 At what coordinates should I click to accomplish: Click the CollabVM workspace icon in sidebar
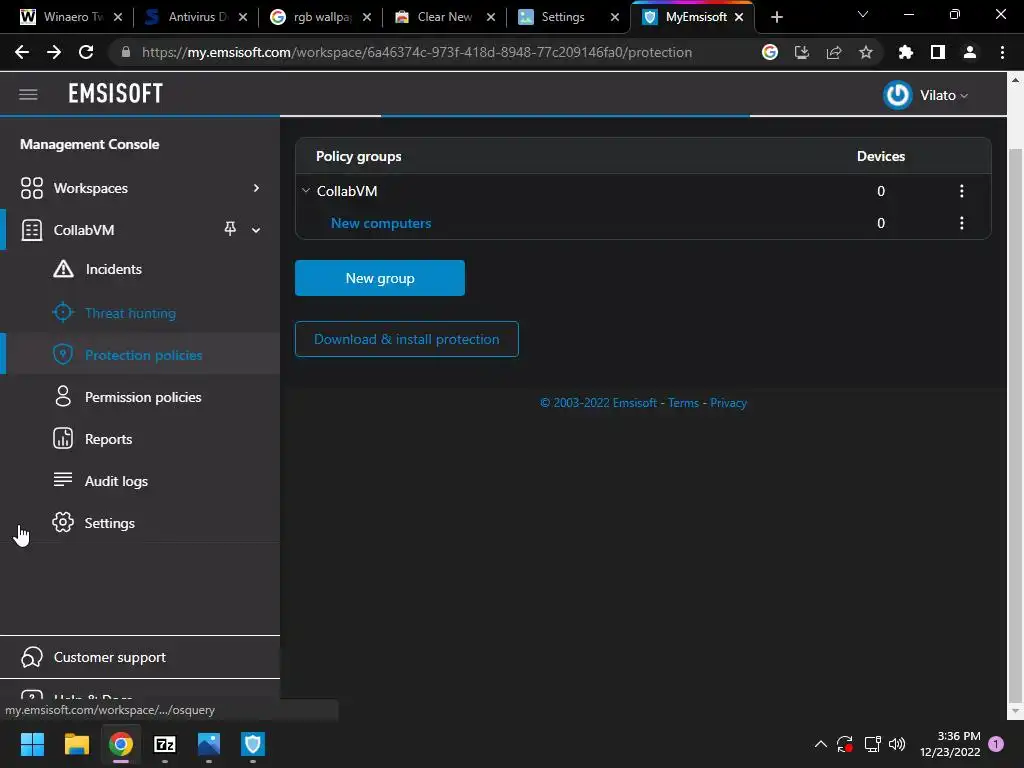31,230
